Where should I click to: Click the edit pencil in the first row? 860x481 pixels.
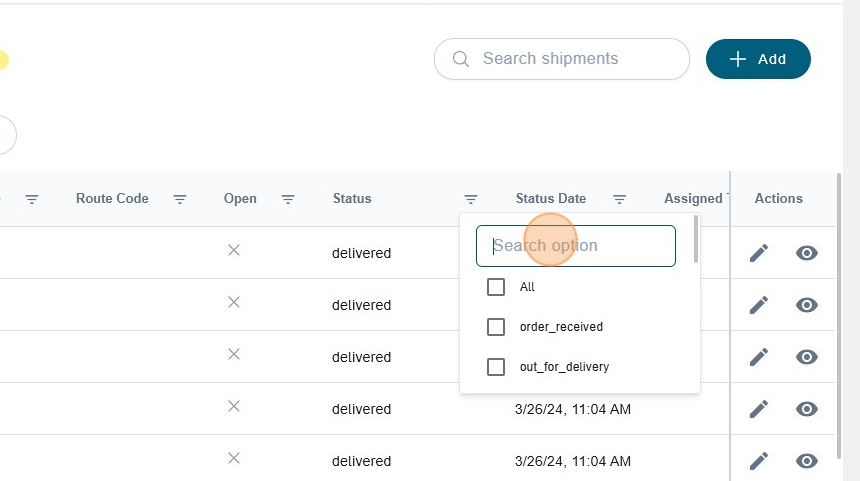[x=759, y=253]
